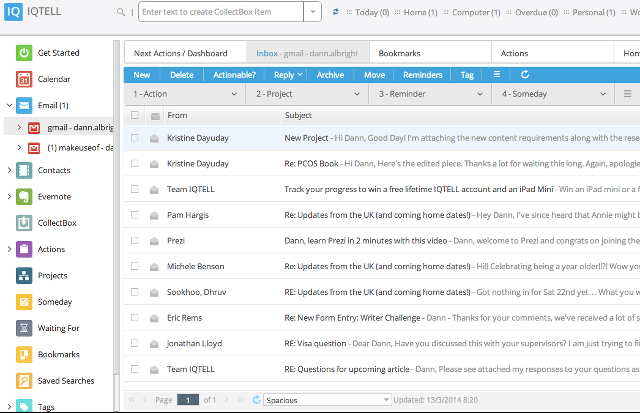
Task: Click the menu icon right of 4 - Someday
Action: (x=628, y=94)
